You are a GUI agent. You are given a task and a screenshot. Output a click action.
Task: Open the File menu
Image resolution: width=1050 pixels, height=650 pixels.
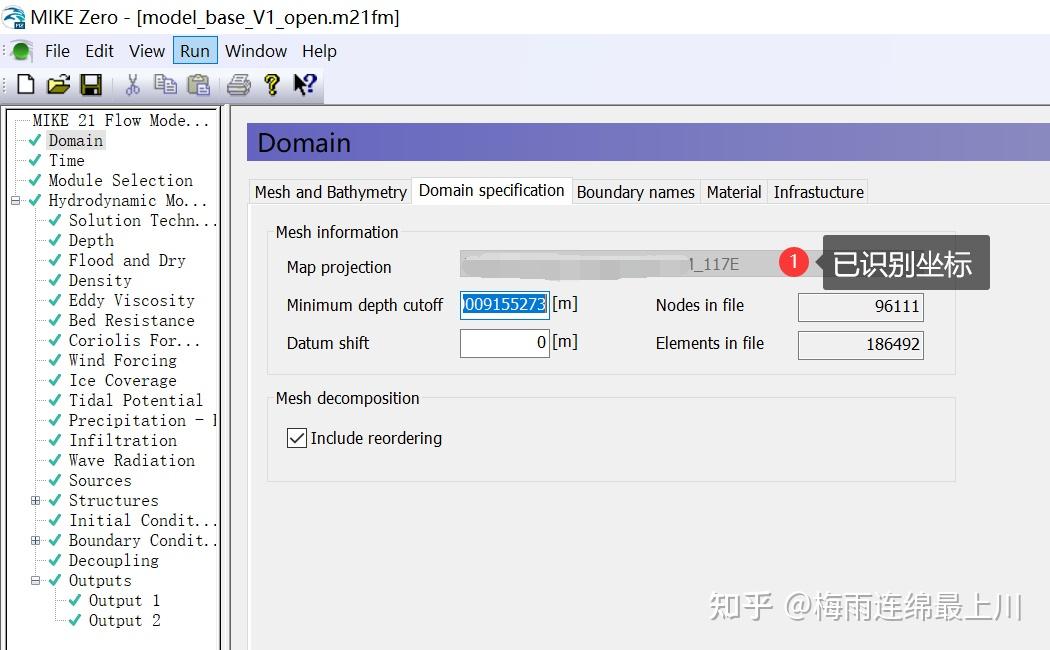(x=57, y=52)
